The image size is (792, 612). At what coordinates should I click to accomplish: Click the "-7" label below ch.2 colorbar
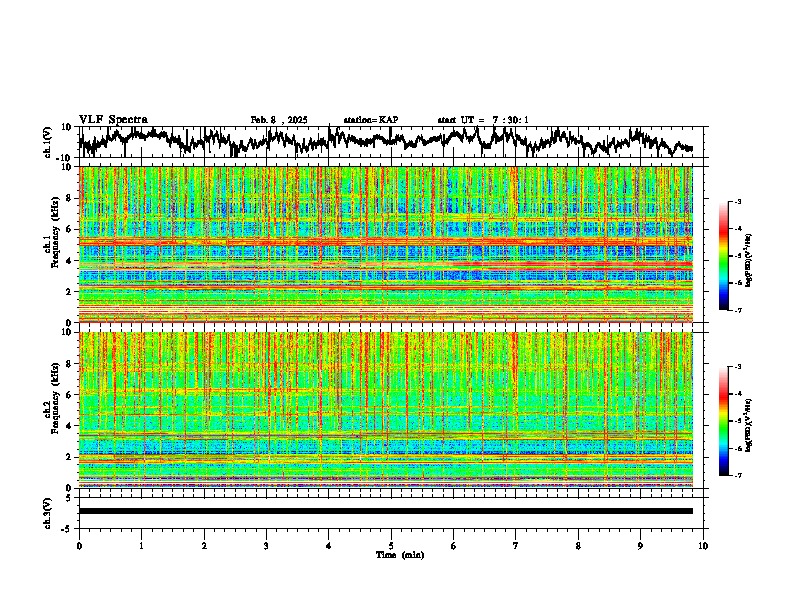click(737, 476)
